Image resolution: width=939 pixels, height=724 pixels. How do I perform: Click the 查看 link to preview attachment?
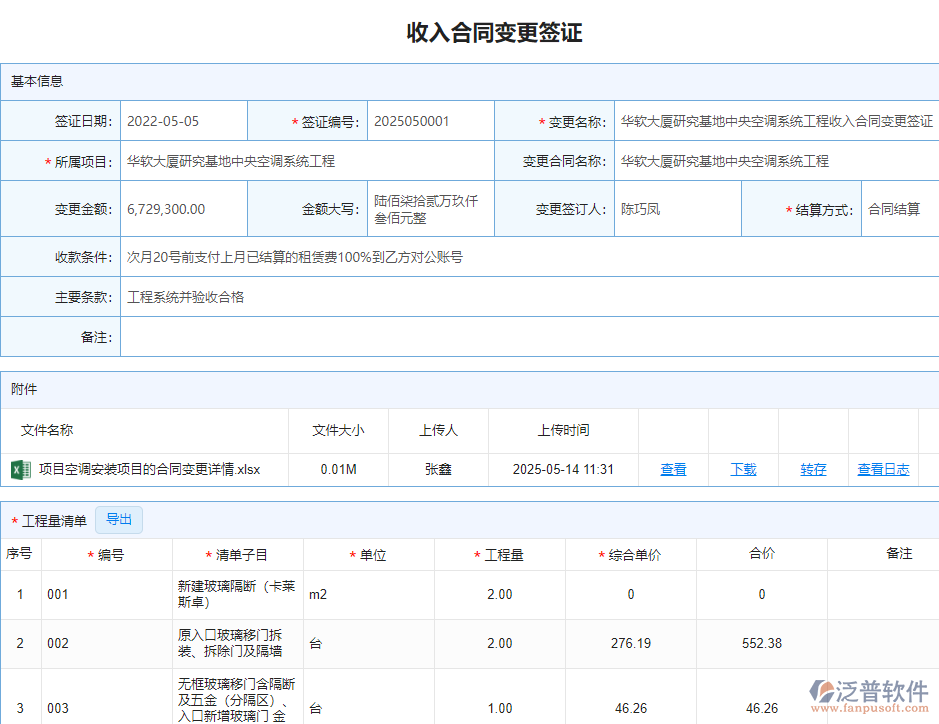[673, 469]
